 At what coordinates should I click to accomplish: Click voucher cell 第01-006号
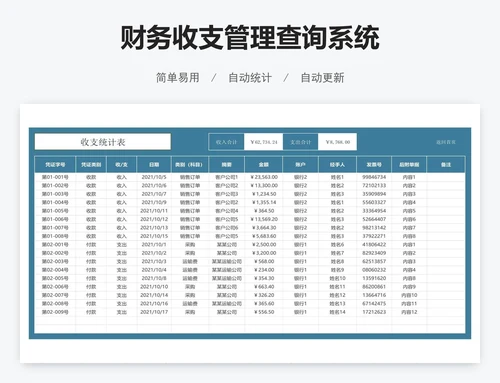tap(55, 219)
